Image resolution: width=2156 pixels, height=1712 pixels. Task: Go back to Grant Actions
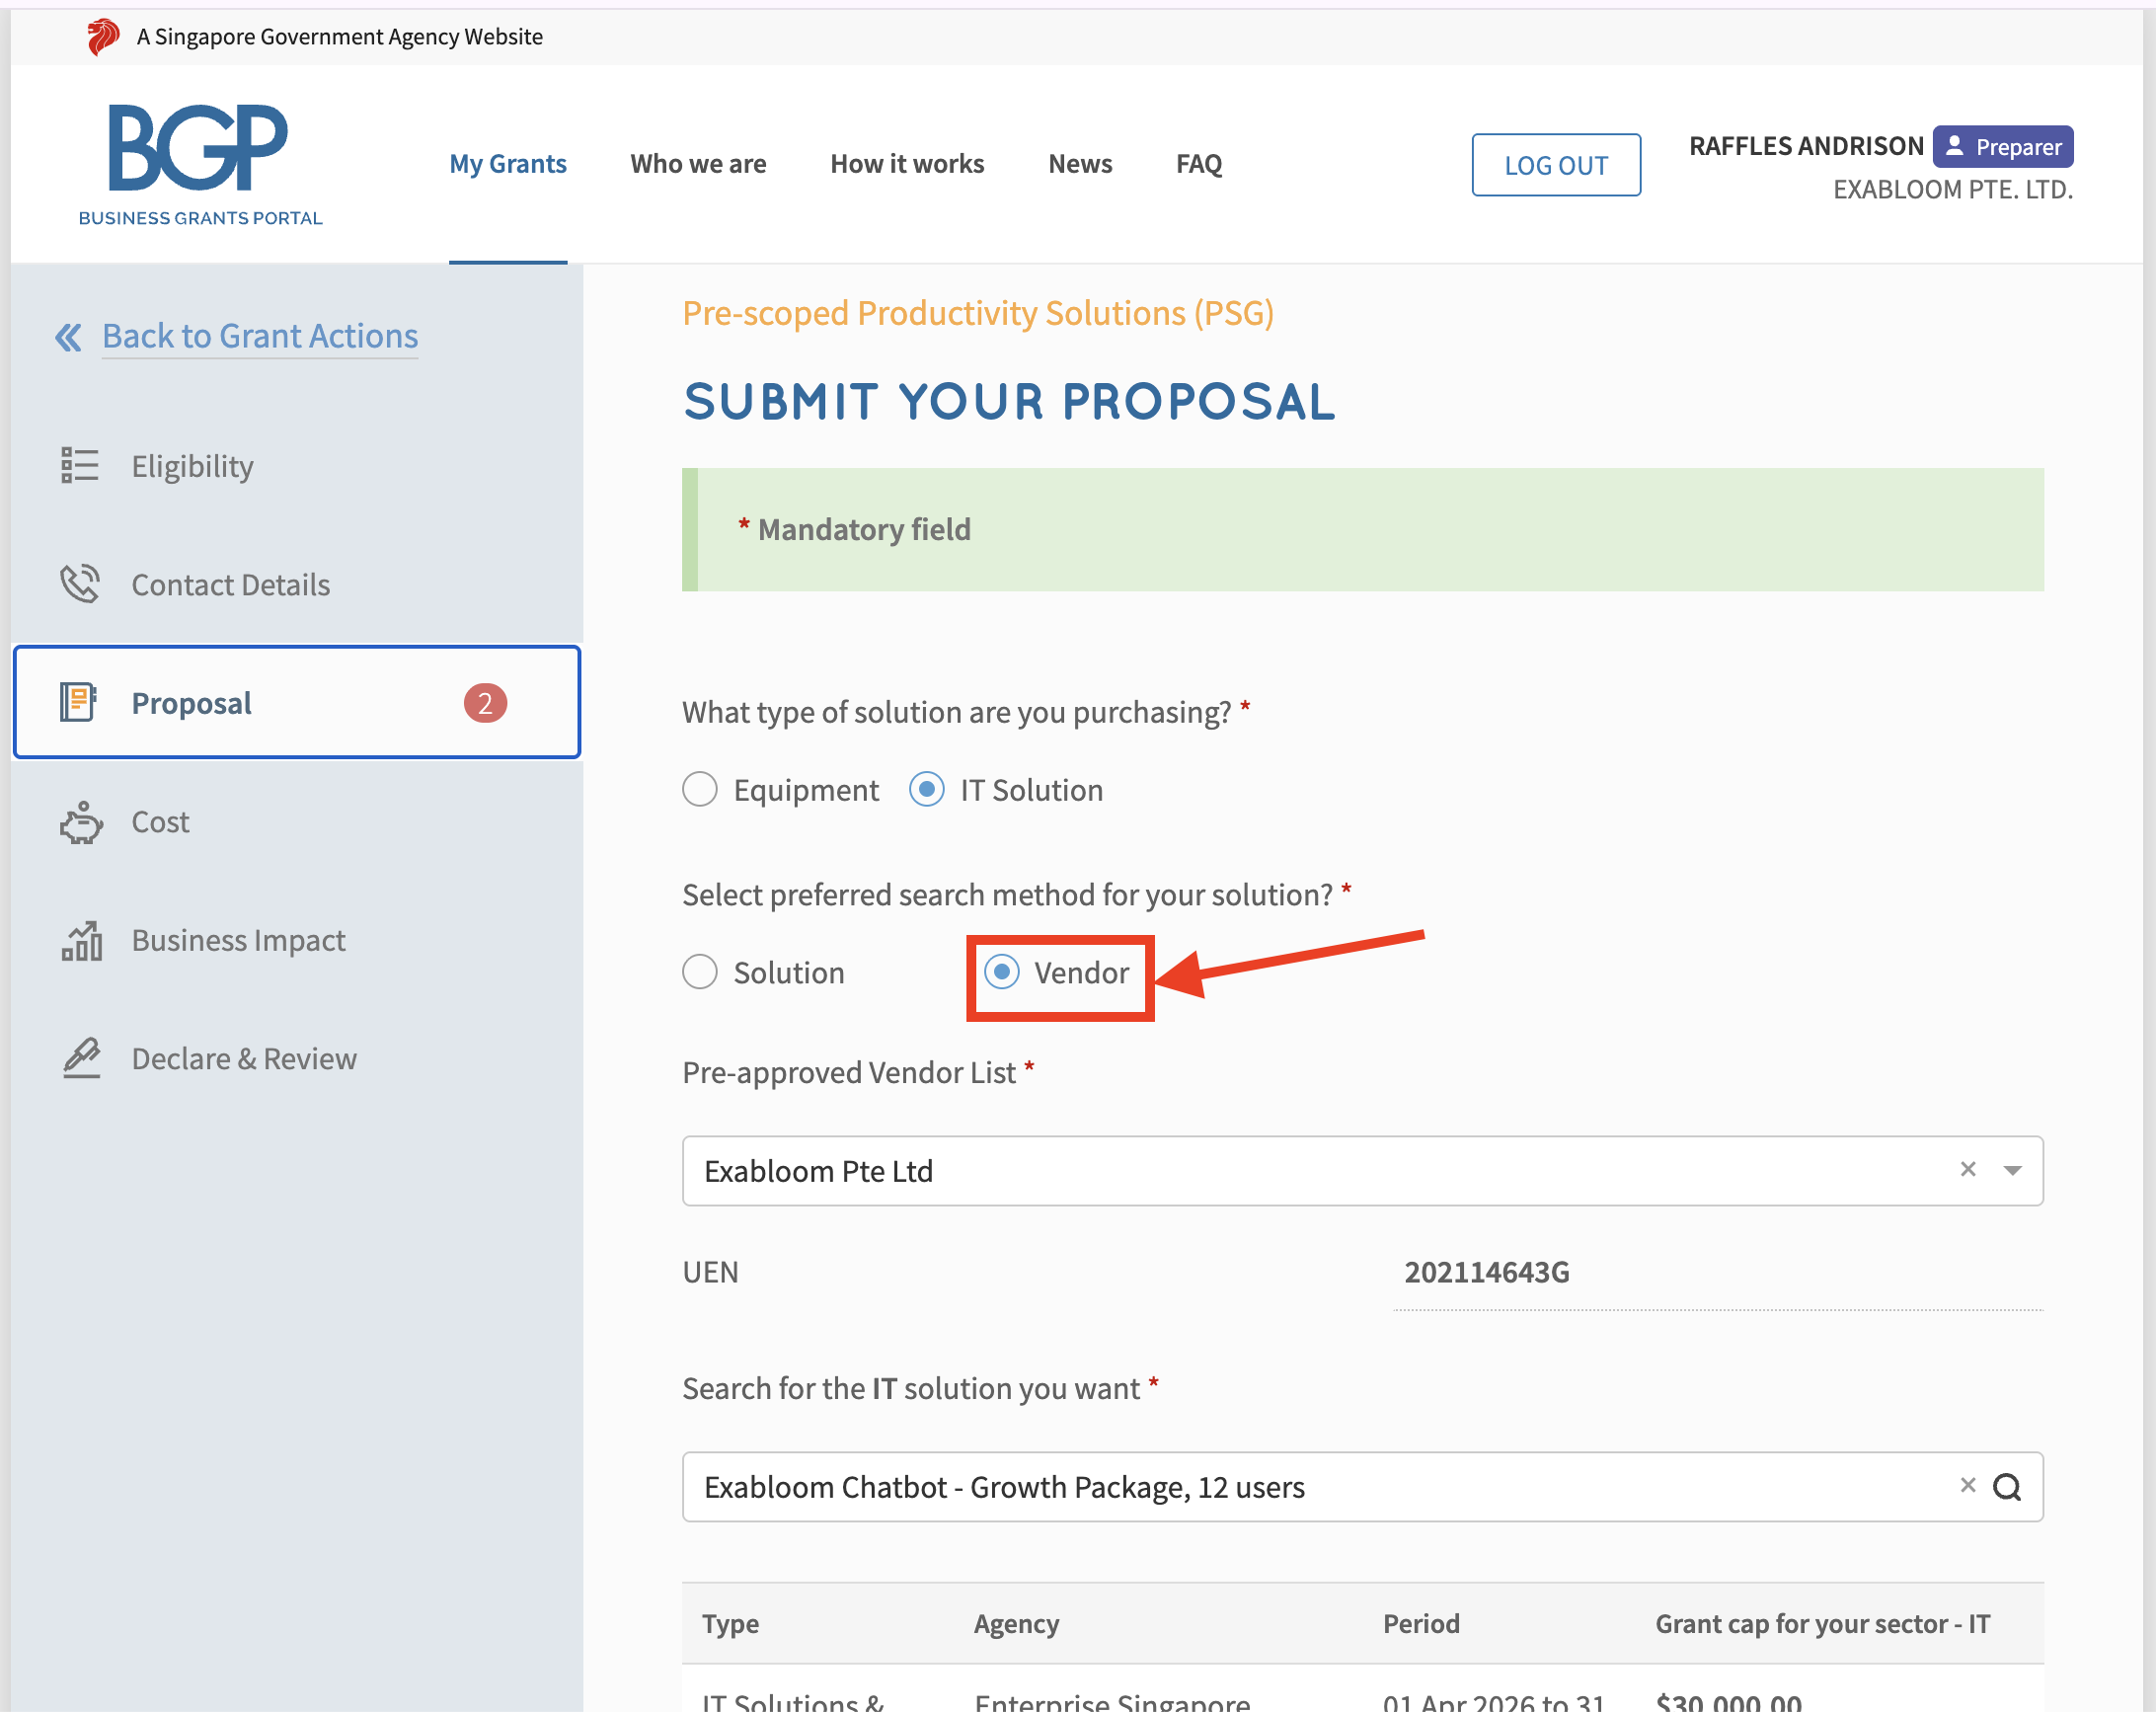tap(260, 336)
